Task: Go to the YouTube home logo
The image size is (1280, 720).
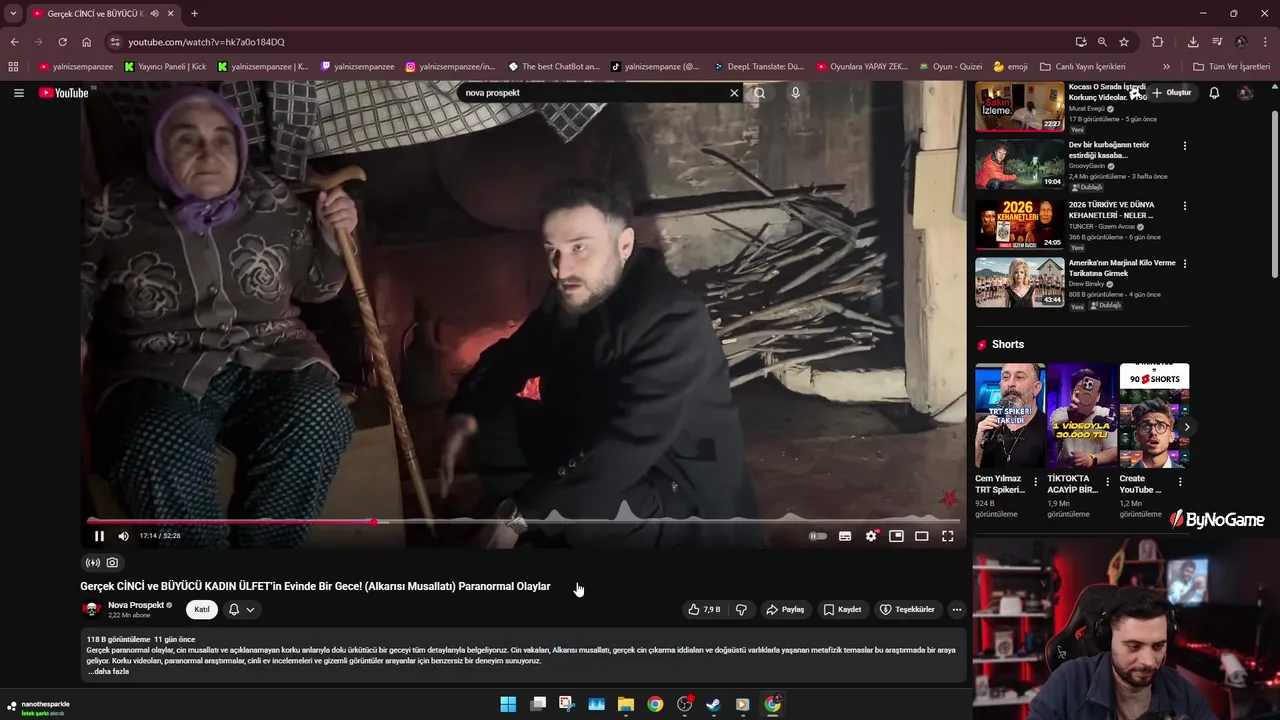Action: 64,93
